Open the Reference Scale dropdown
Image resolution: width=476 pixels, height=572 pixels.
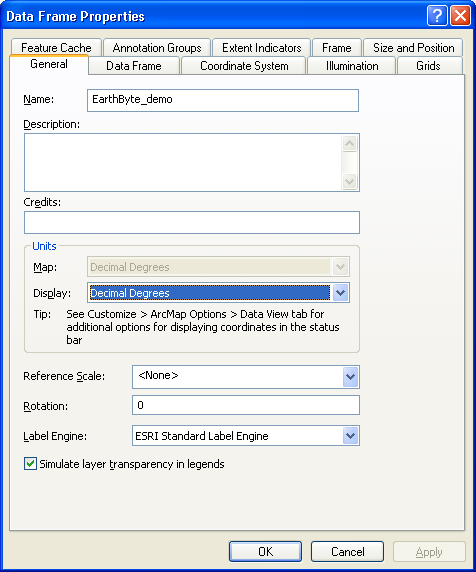click(x=351, y=376)
